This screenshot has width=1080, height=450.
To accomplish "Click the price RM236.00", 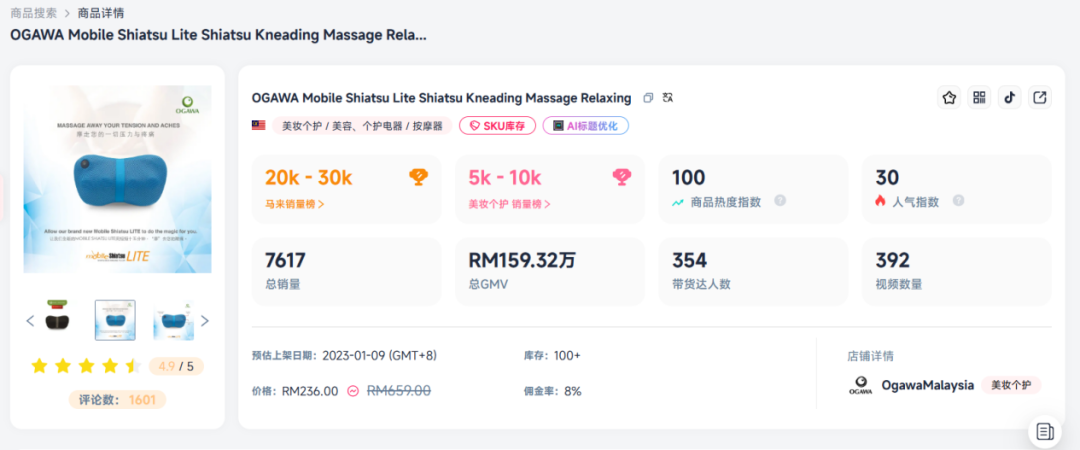I will tap(310, 391).
